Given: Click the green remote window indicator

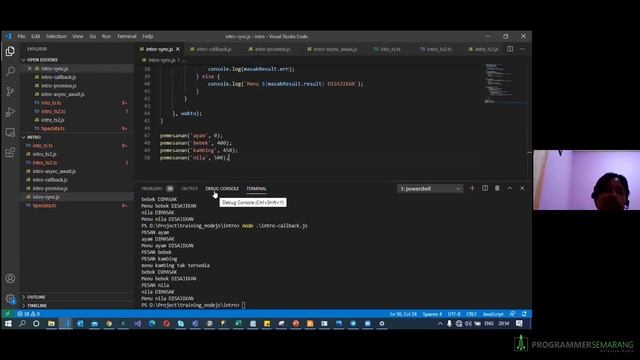Looking at the screenshot, I should [x=7, y=314].
